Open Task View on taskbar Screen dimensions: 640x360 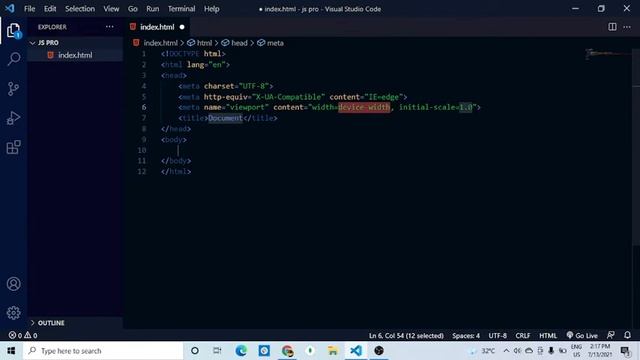[217, 351]
